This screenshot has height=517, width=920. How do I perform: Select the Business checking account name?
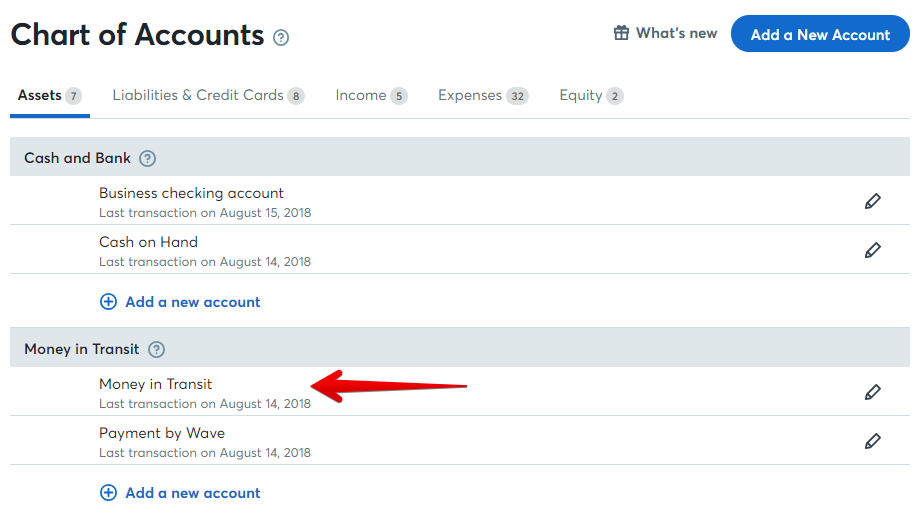[191, 193]
